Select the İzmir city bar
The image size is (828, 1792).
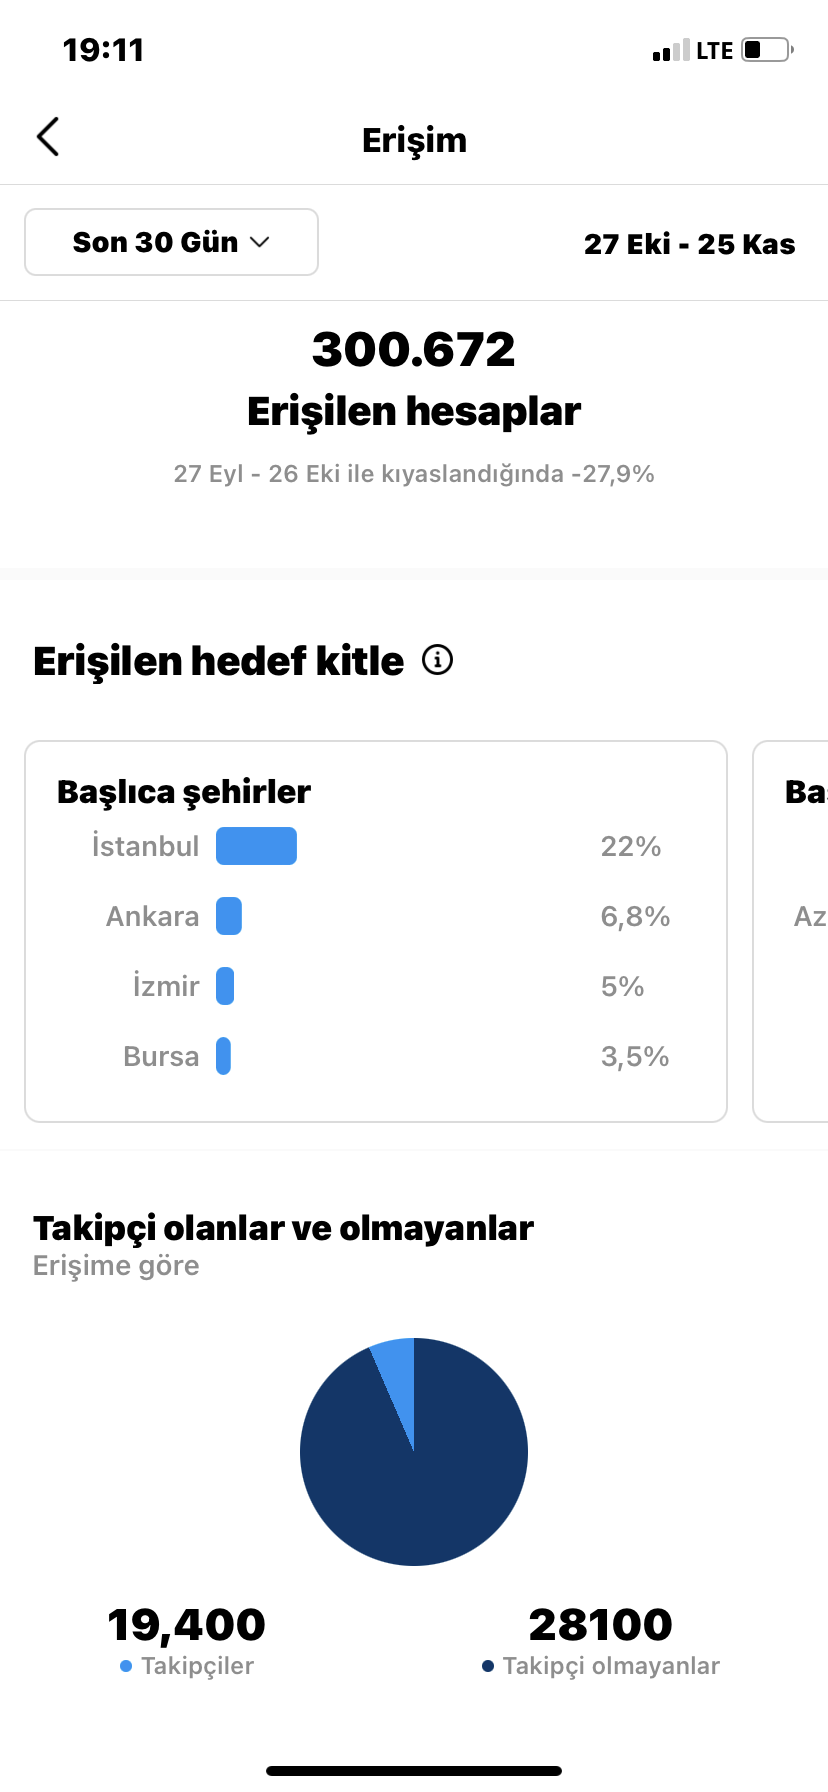coord(225,986)
